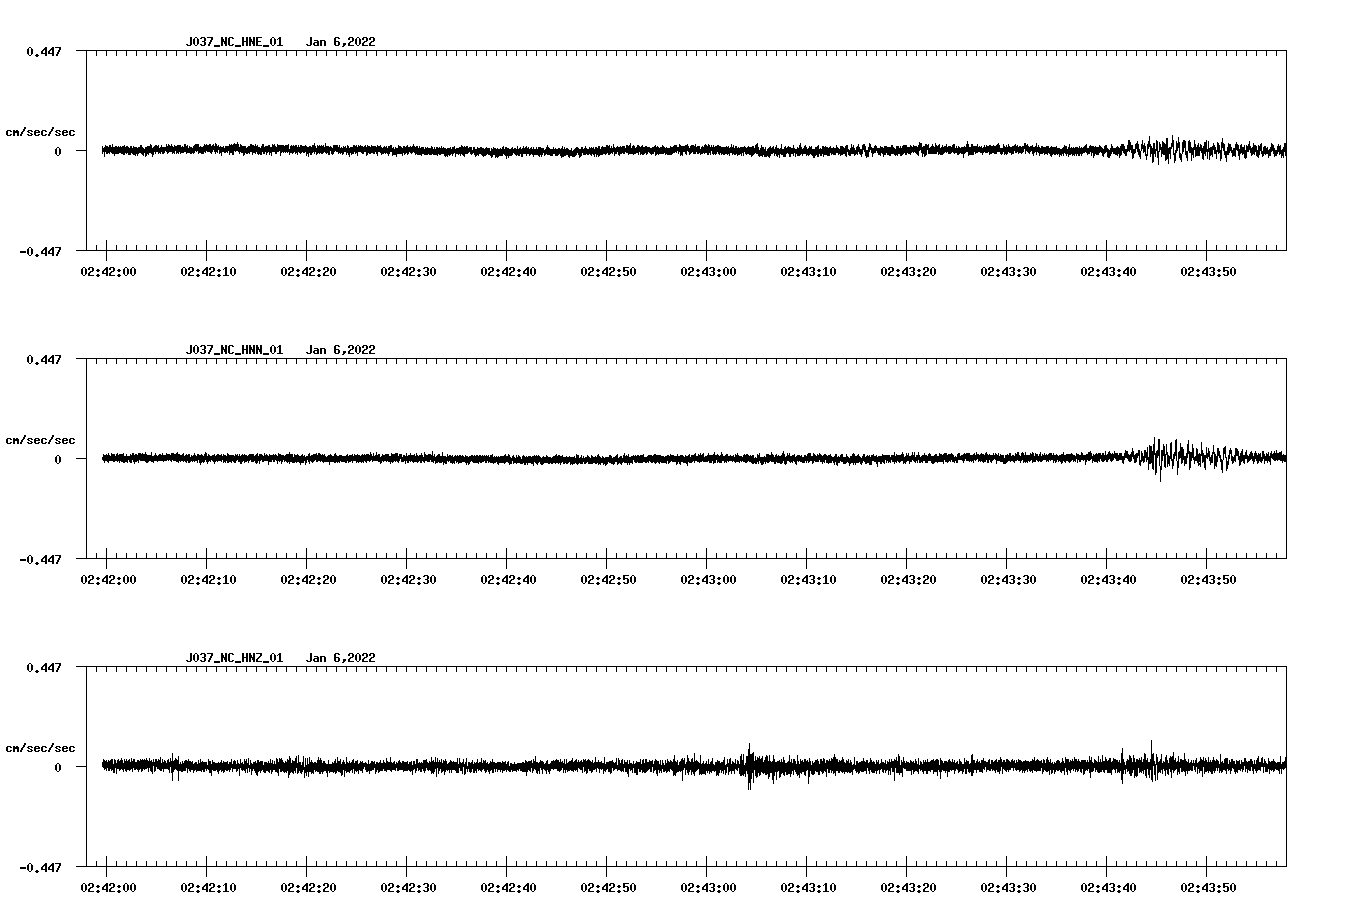Click the 02:43:30 time label under HNN plot
The image size is (1358, 924).
coord(1008,580)
